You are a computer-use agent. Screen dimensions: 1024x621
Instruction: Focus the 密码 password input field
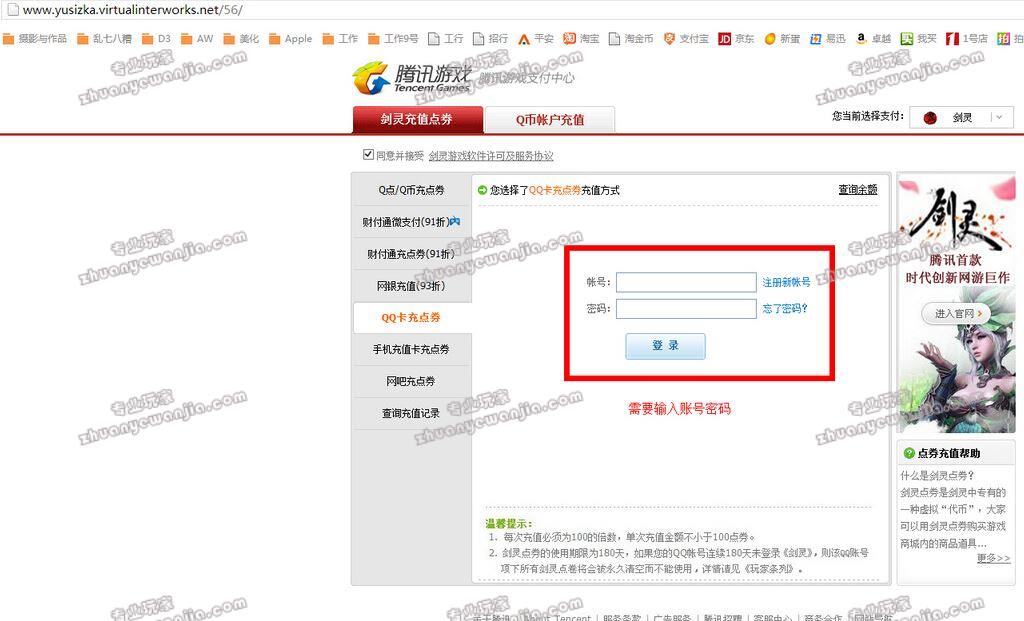click(x=686, y=308)
